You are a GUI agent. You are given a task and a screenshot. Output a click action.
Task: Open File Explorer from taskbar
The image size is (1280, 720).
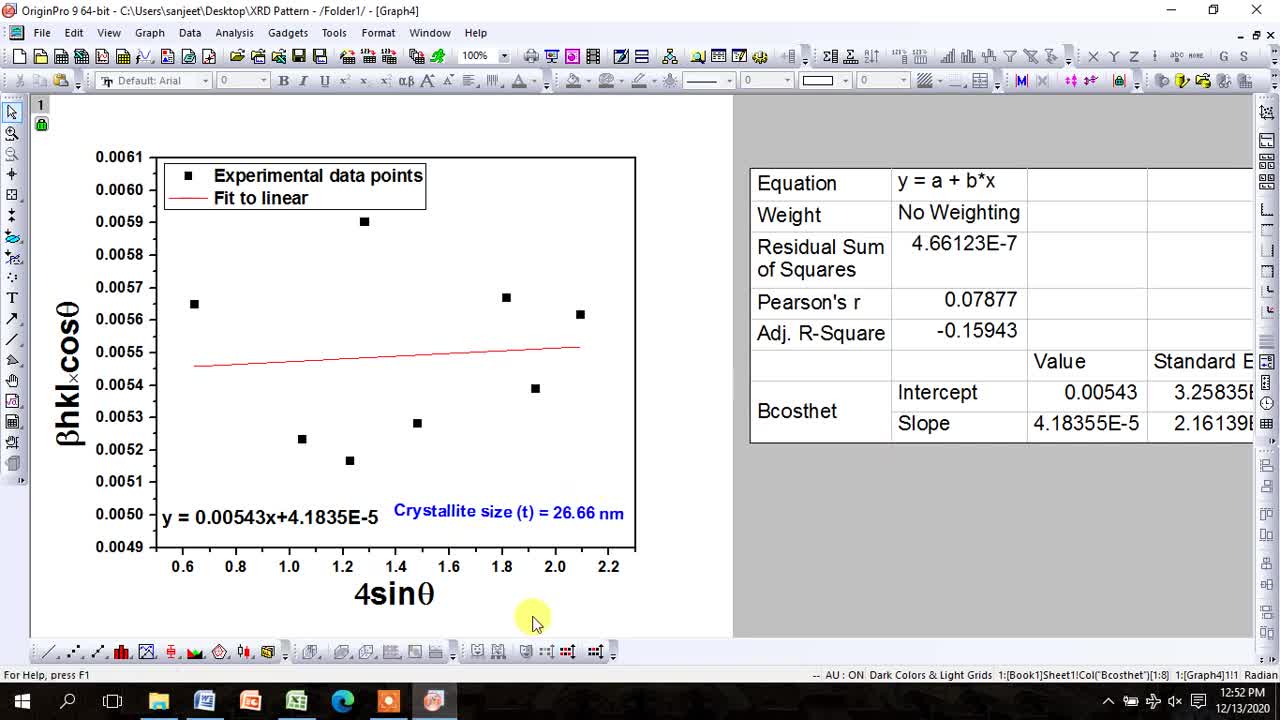pos(159,701)
